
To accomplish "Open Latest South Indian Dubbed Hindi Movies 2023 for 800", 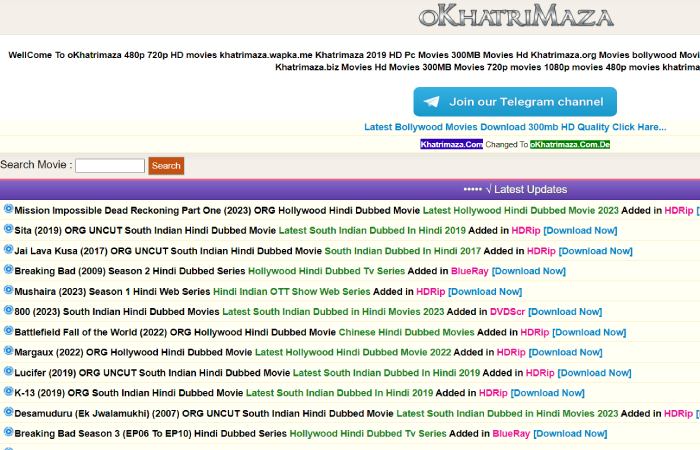I will coord(333,312).
